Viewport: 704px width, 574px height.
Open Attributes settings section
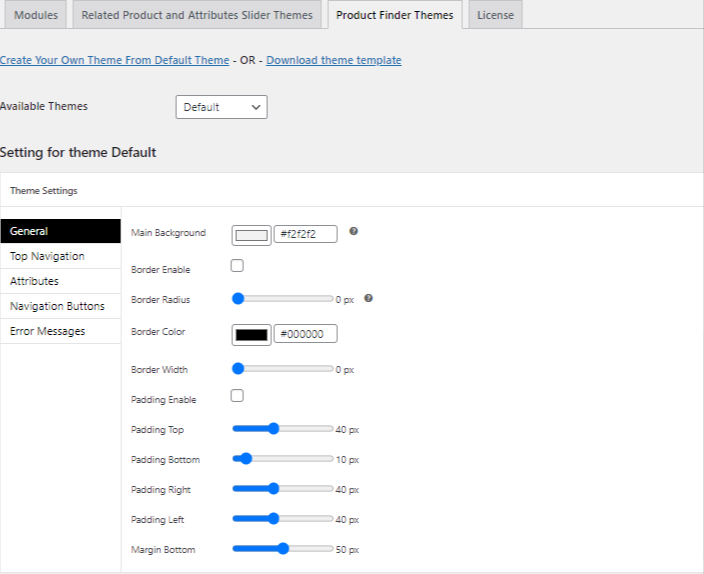(34, 281)
